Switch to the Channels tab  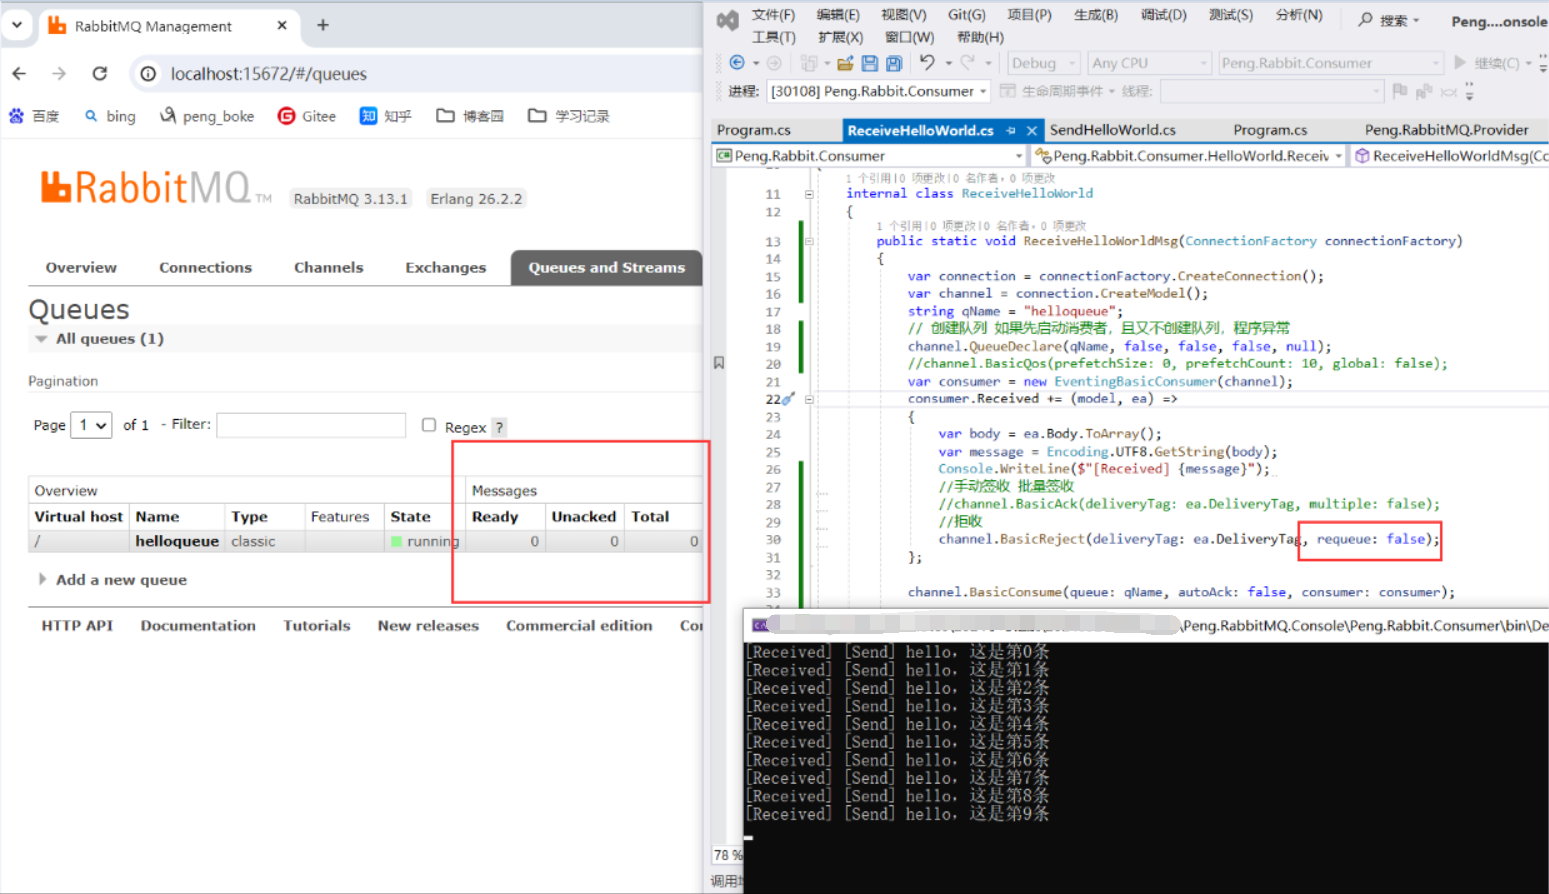(328, 267)
